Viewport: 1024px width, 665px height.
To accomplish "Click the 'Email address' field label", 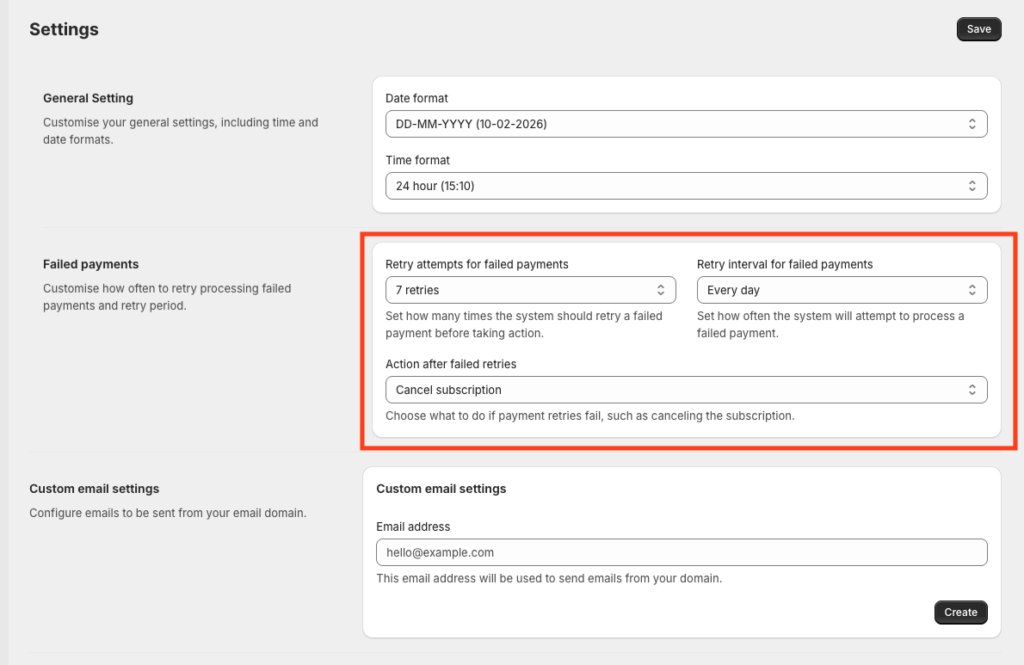I will click(x=413, y=526).
